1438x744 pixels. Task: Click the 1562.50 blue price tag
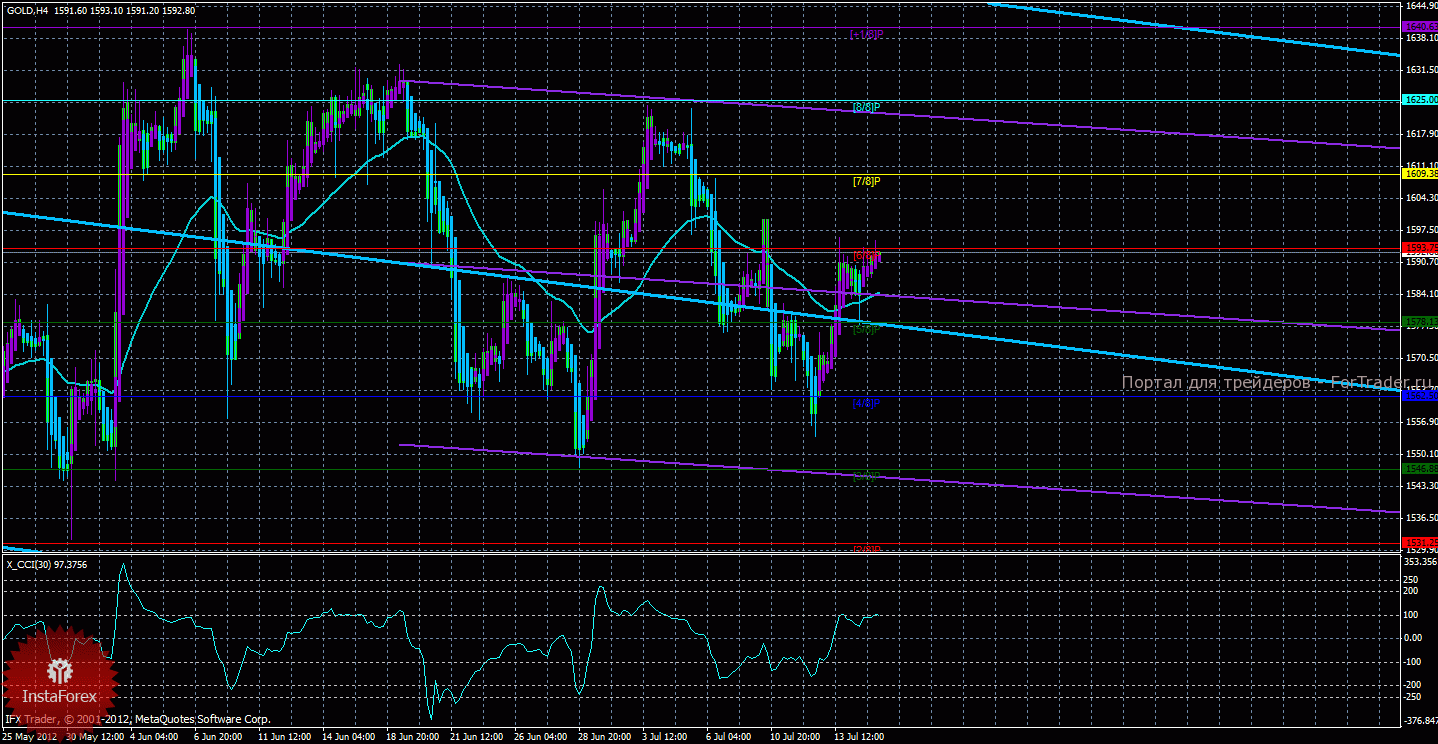pos(1420,396)
